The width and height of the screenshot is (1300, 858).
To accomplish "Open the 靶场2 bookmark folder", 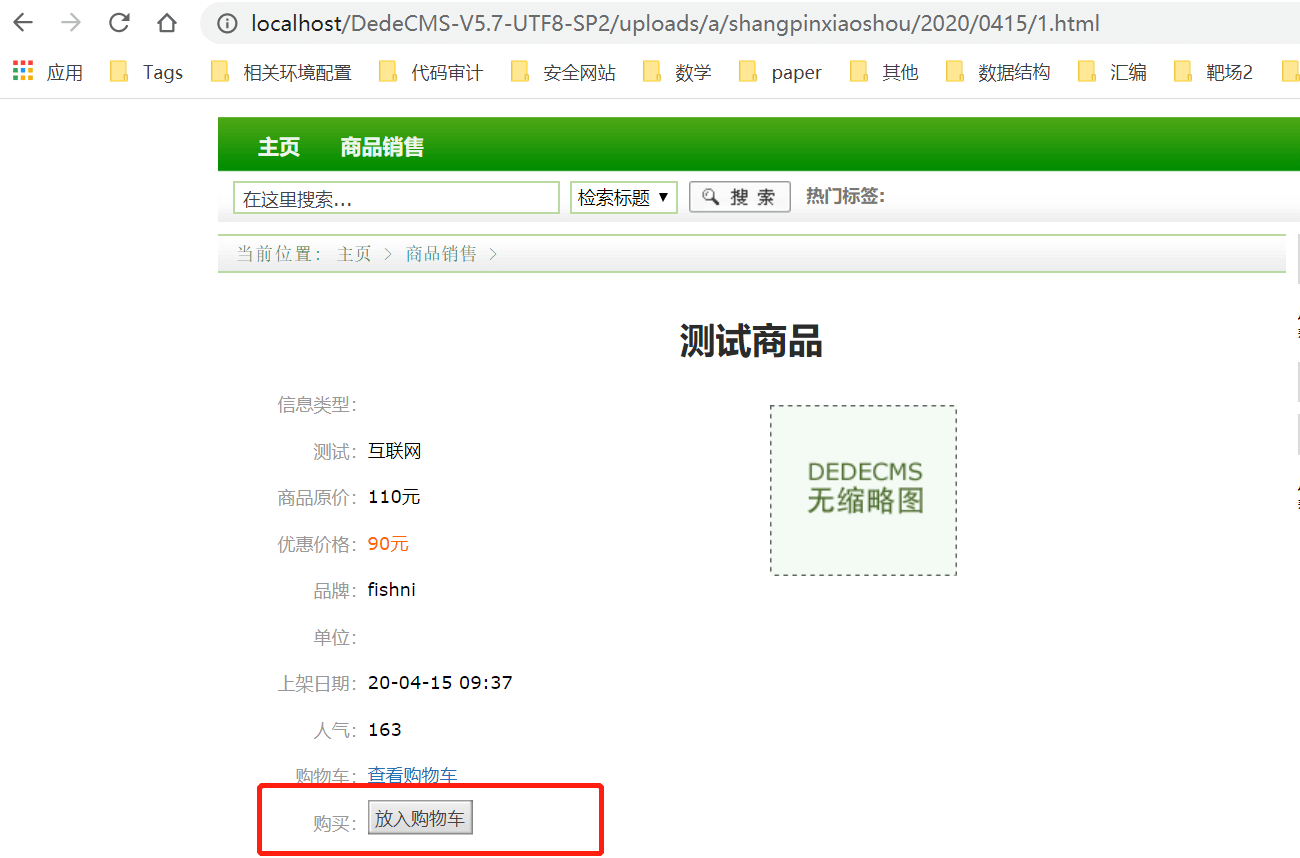I will tap(1213, 72).
